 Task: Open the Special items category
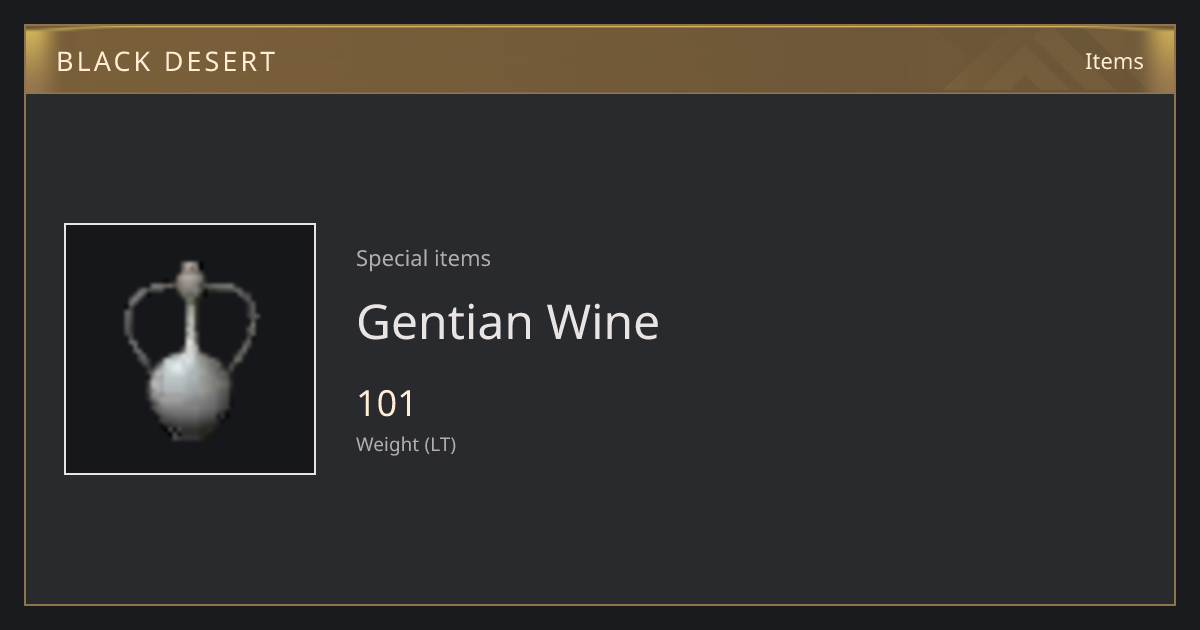[423, 258]
